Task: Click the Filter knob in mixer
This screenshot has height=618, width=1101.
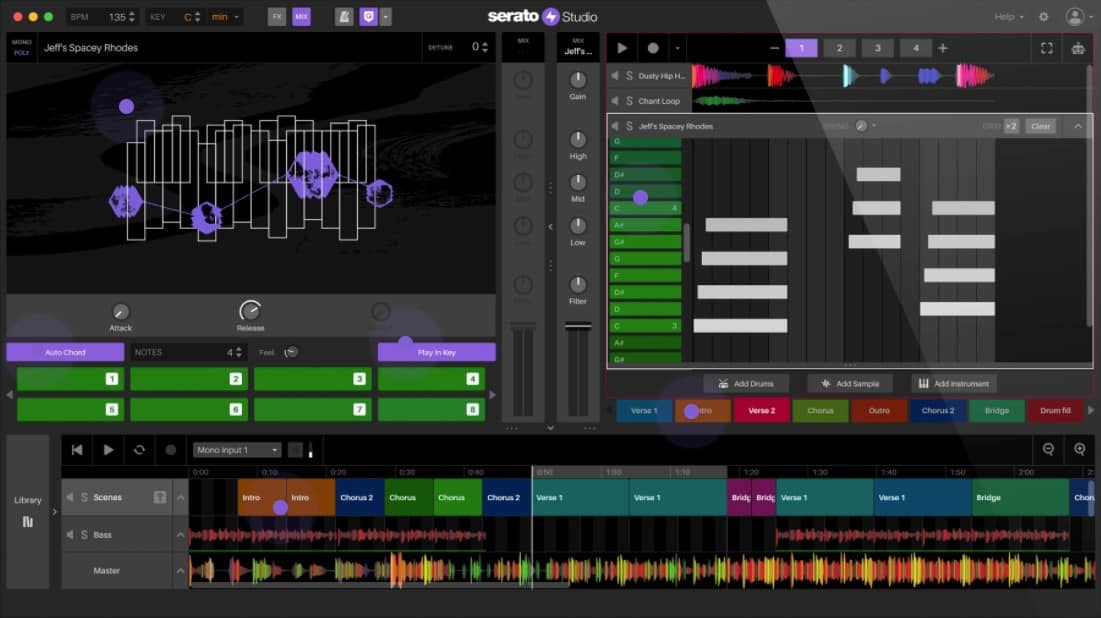Action: coord(578,285)
